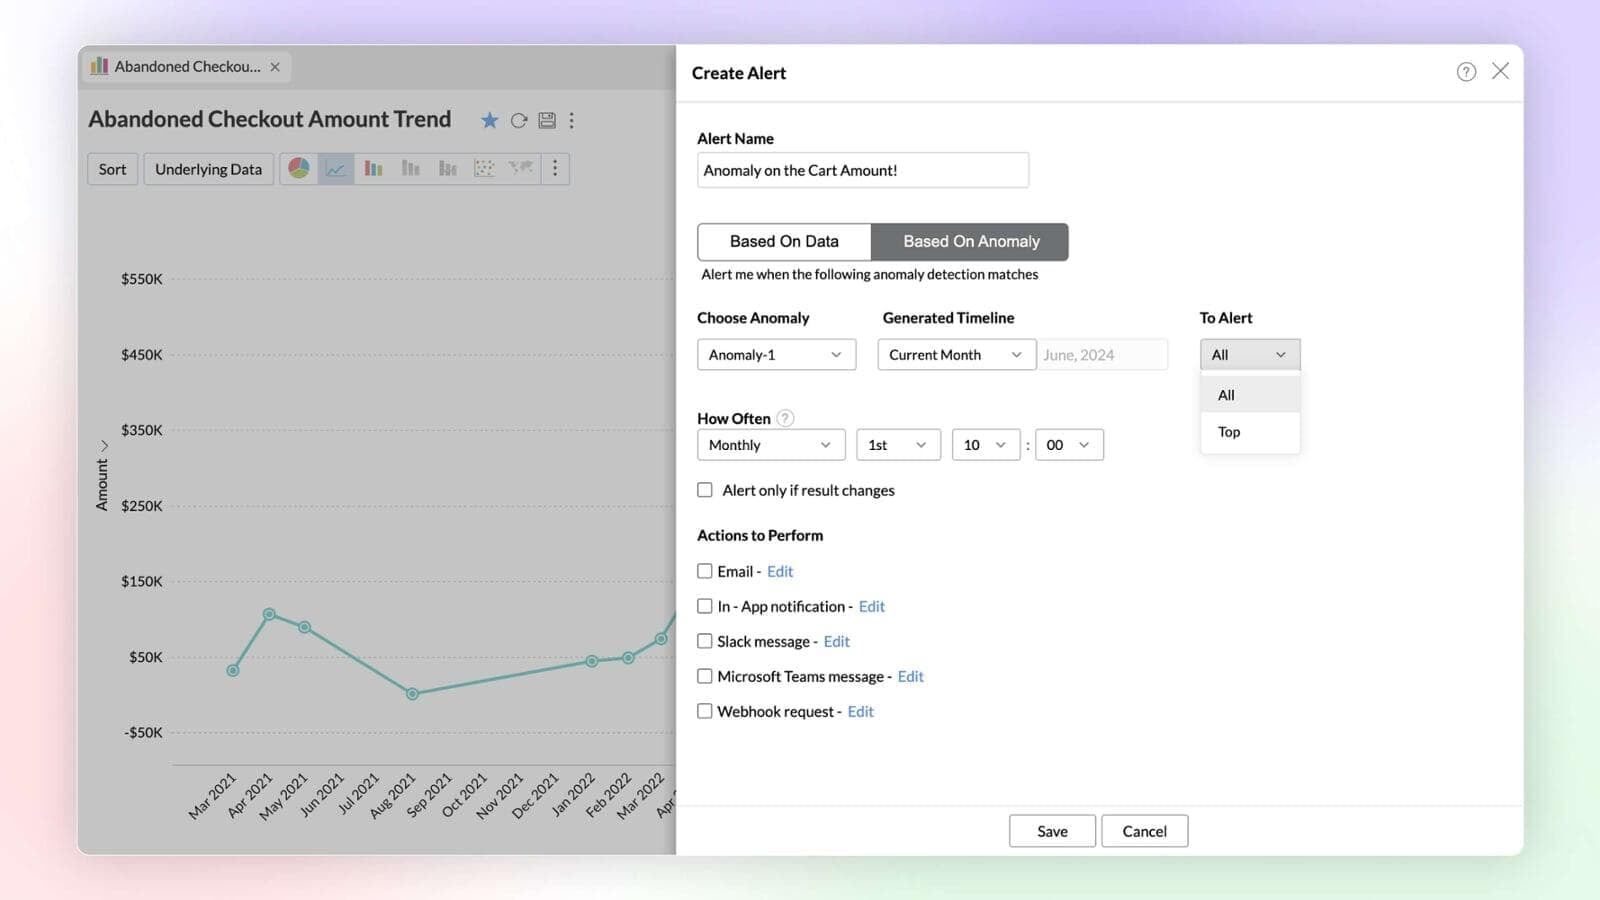The image size is (1600, 900).
Task: Click the Alert Name input field
Action: coord(863,170)
